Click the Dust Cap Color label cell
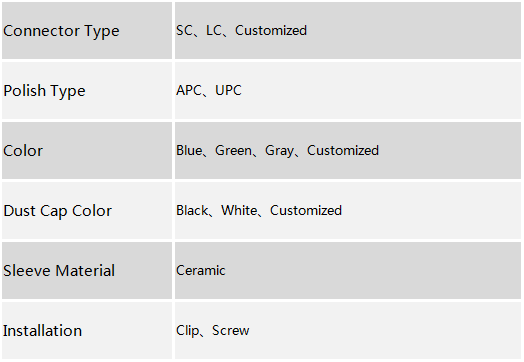 click(87, 211)
